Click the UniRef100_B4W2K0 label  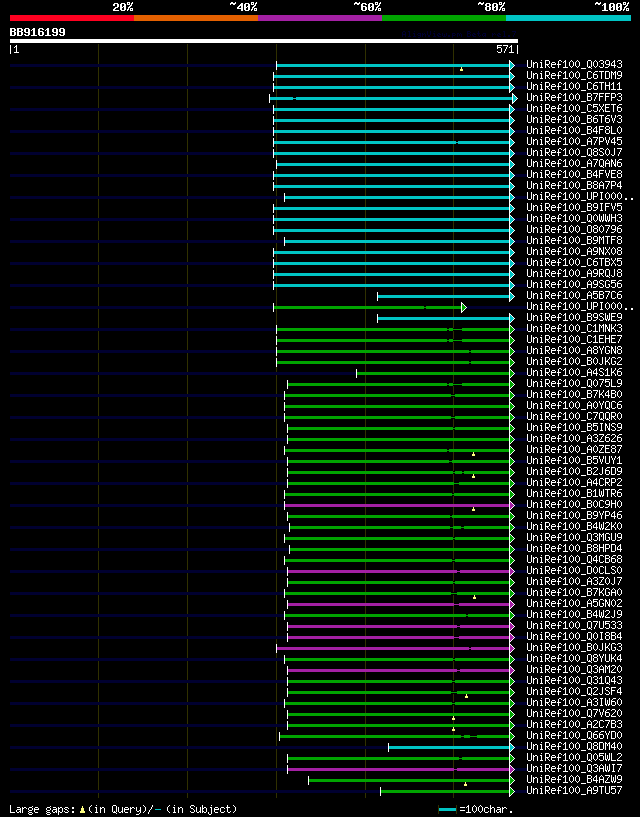pos(574,526)
